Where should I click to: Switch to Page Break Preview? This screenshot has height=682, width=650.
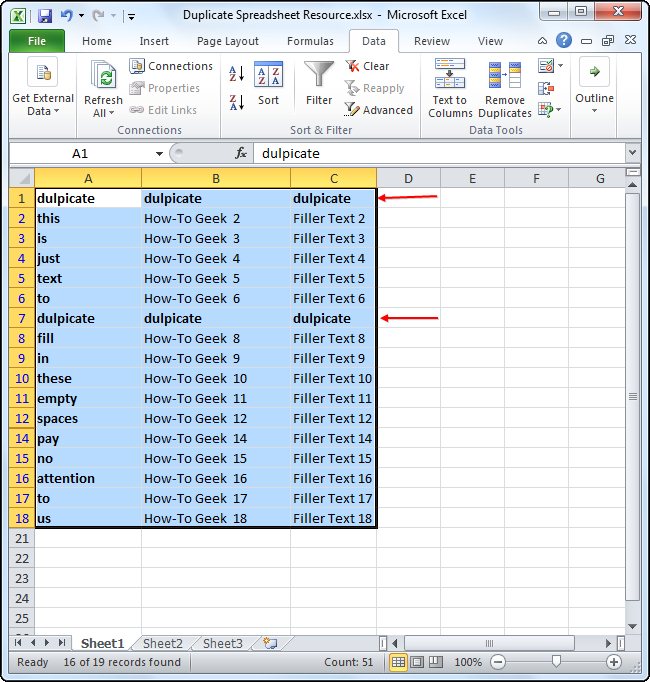point(436,662)
